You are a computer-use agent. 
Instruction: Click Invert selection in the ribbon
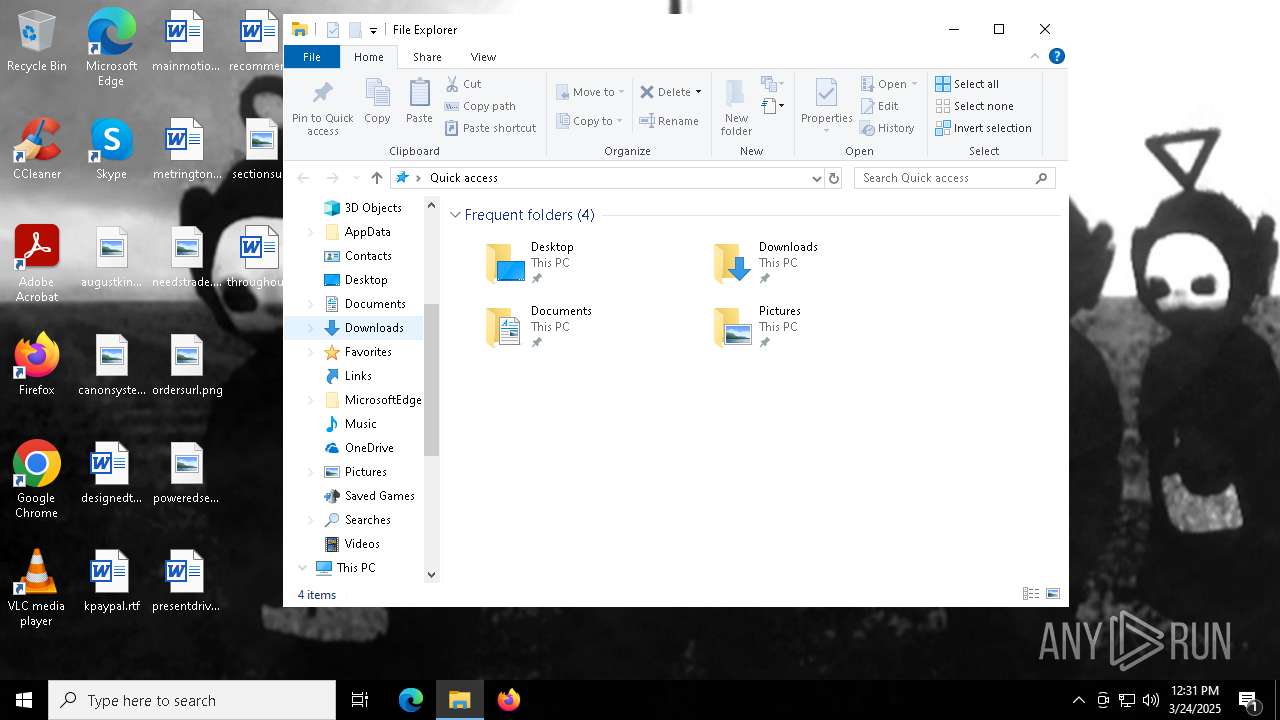point(983,128)
